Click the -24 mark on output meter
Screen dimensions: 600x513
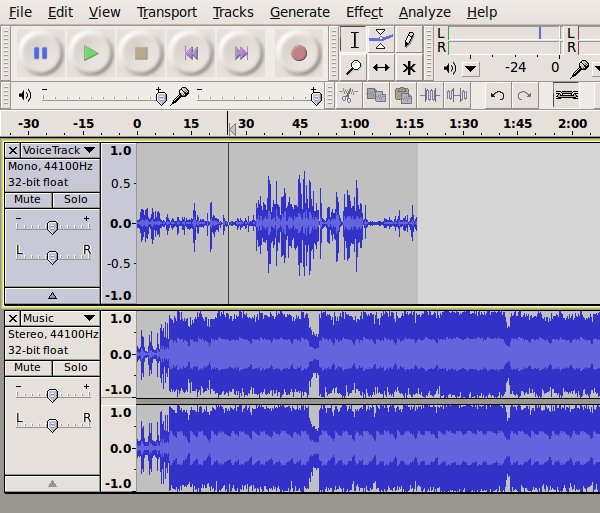point(515,68)
